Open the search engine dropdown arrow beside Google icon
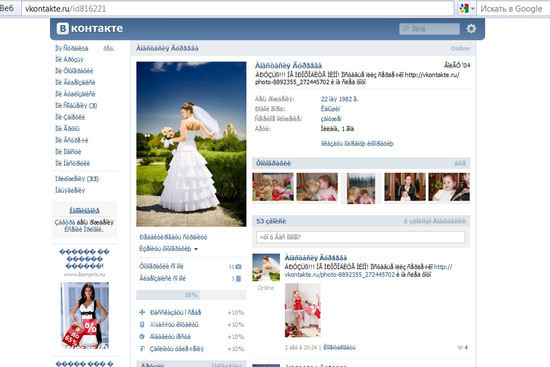The image size is (550, 367). coord(472,8)
